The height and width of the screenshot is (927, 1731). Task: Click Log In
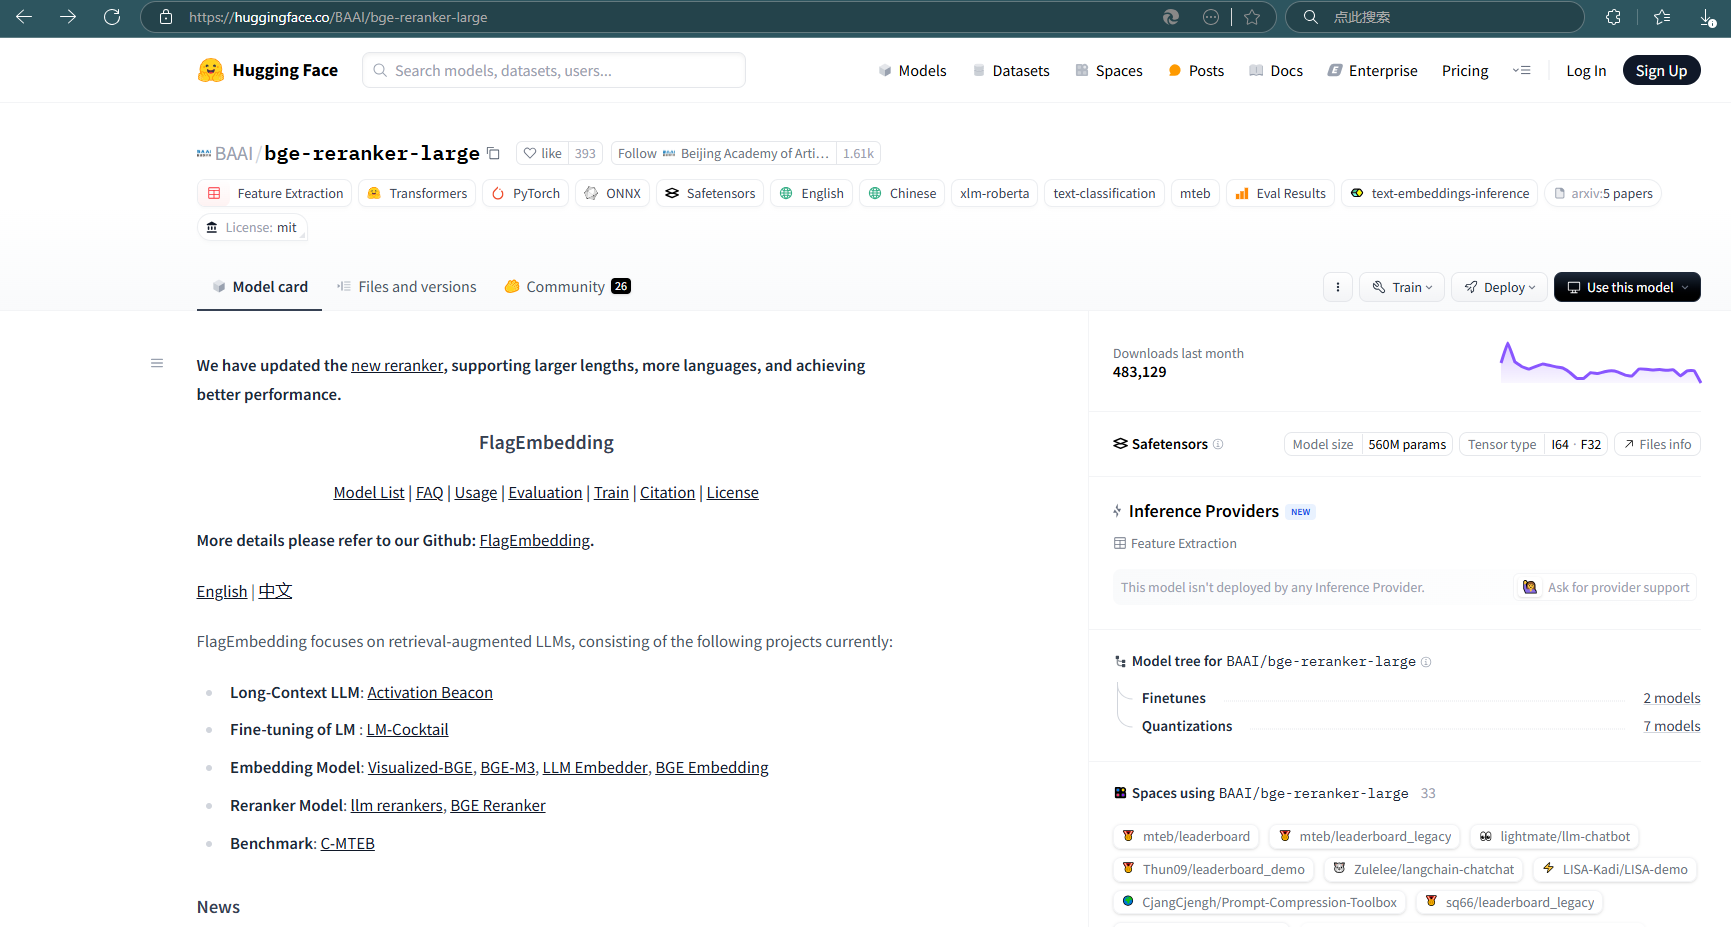1586,70
